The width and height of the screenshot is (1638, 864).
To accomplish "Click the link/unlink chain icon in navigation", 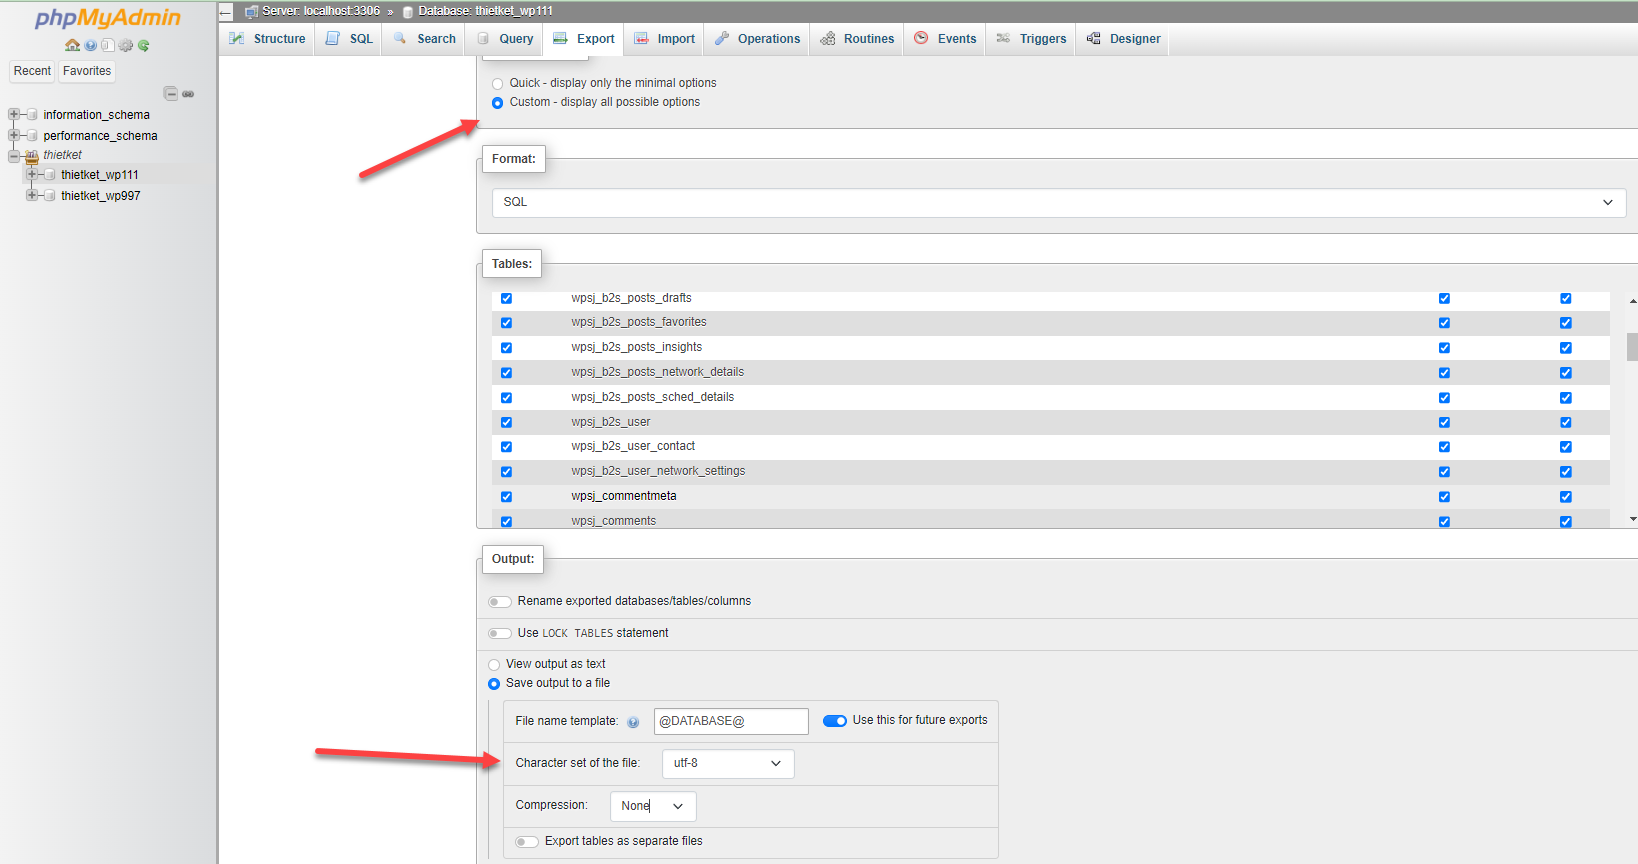I will pyautogui.click(x=188, y=94).
